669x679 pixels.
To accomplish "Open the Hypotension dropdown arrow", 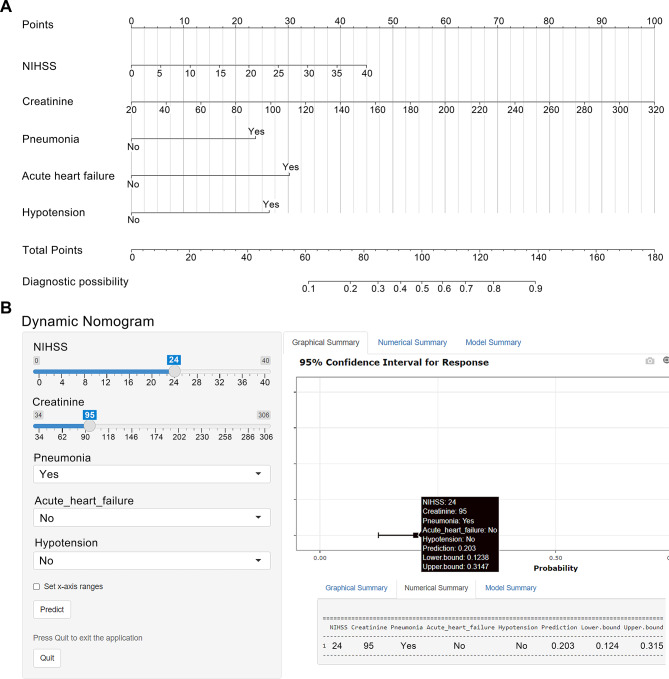I will pyautogui.click(x=259, y=560).
